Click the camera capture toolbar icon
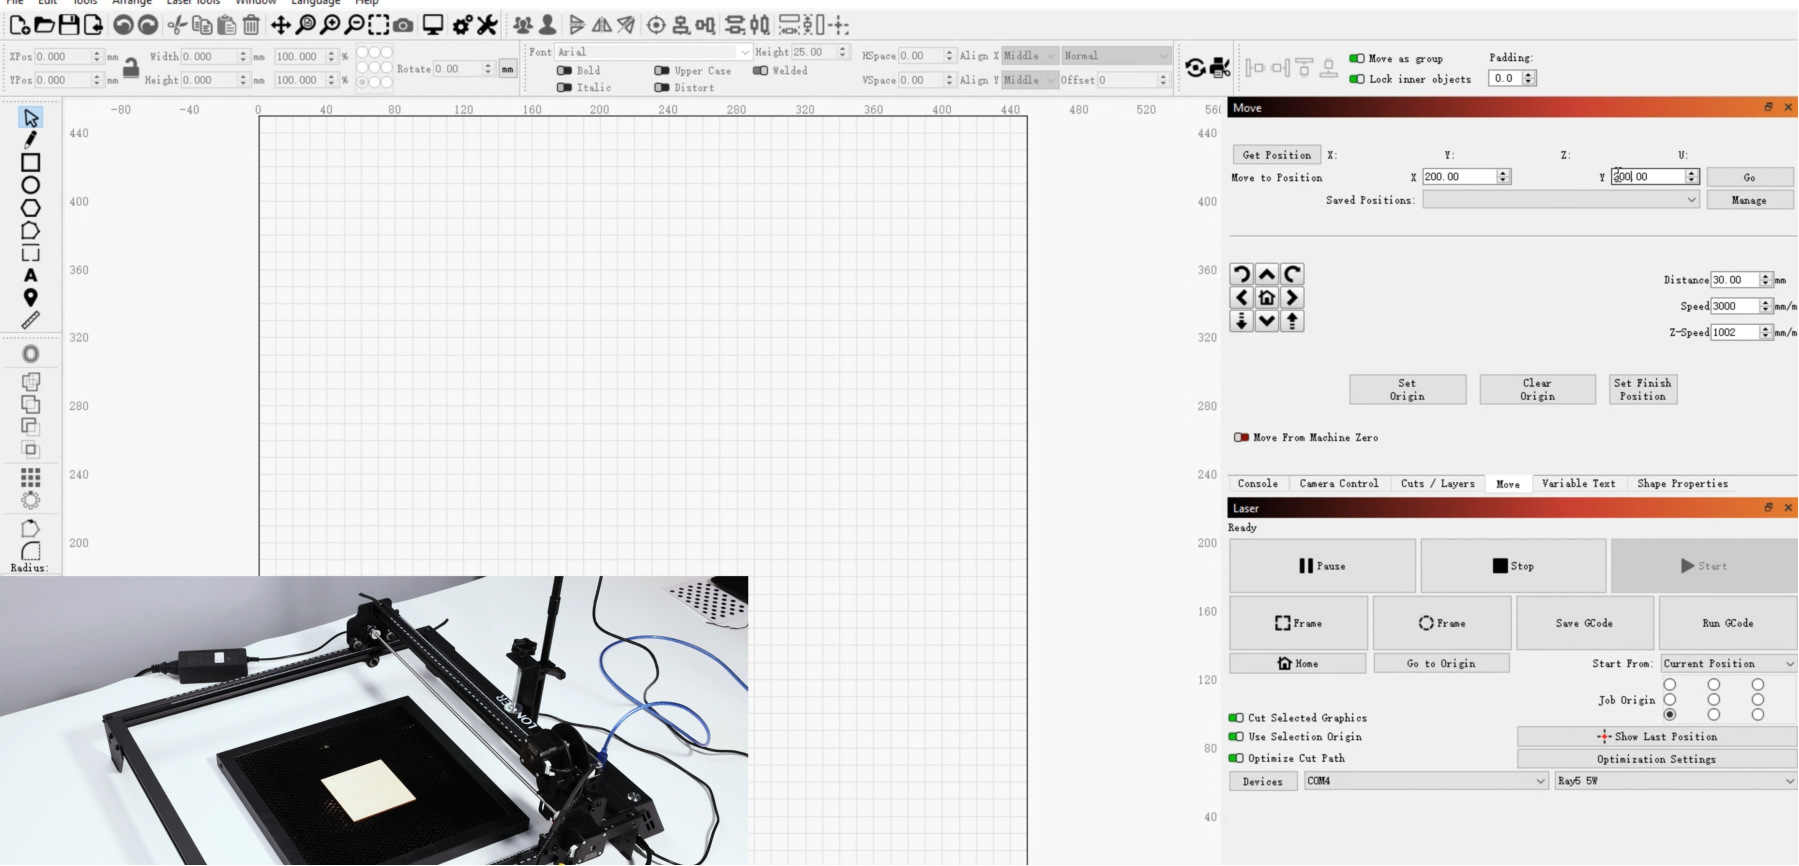This screenshot has width=1799, height=866. pyautogui.click(x=403, y=25)
